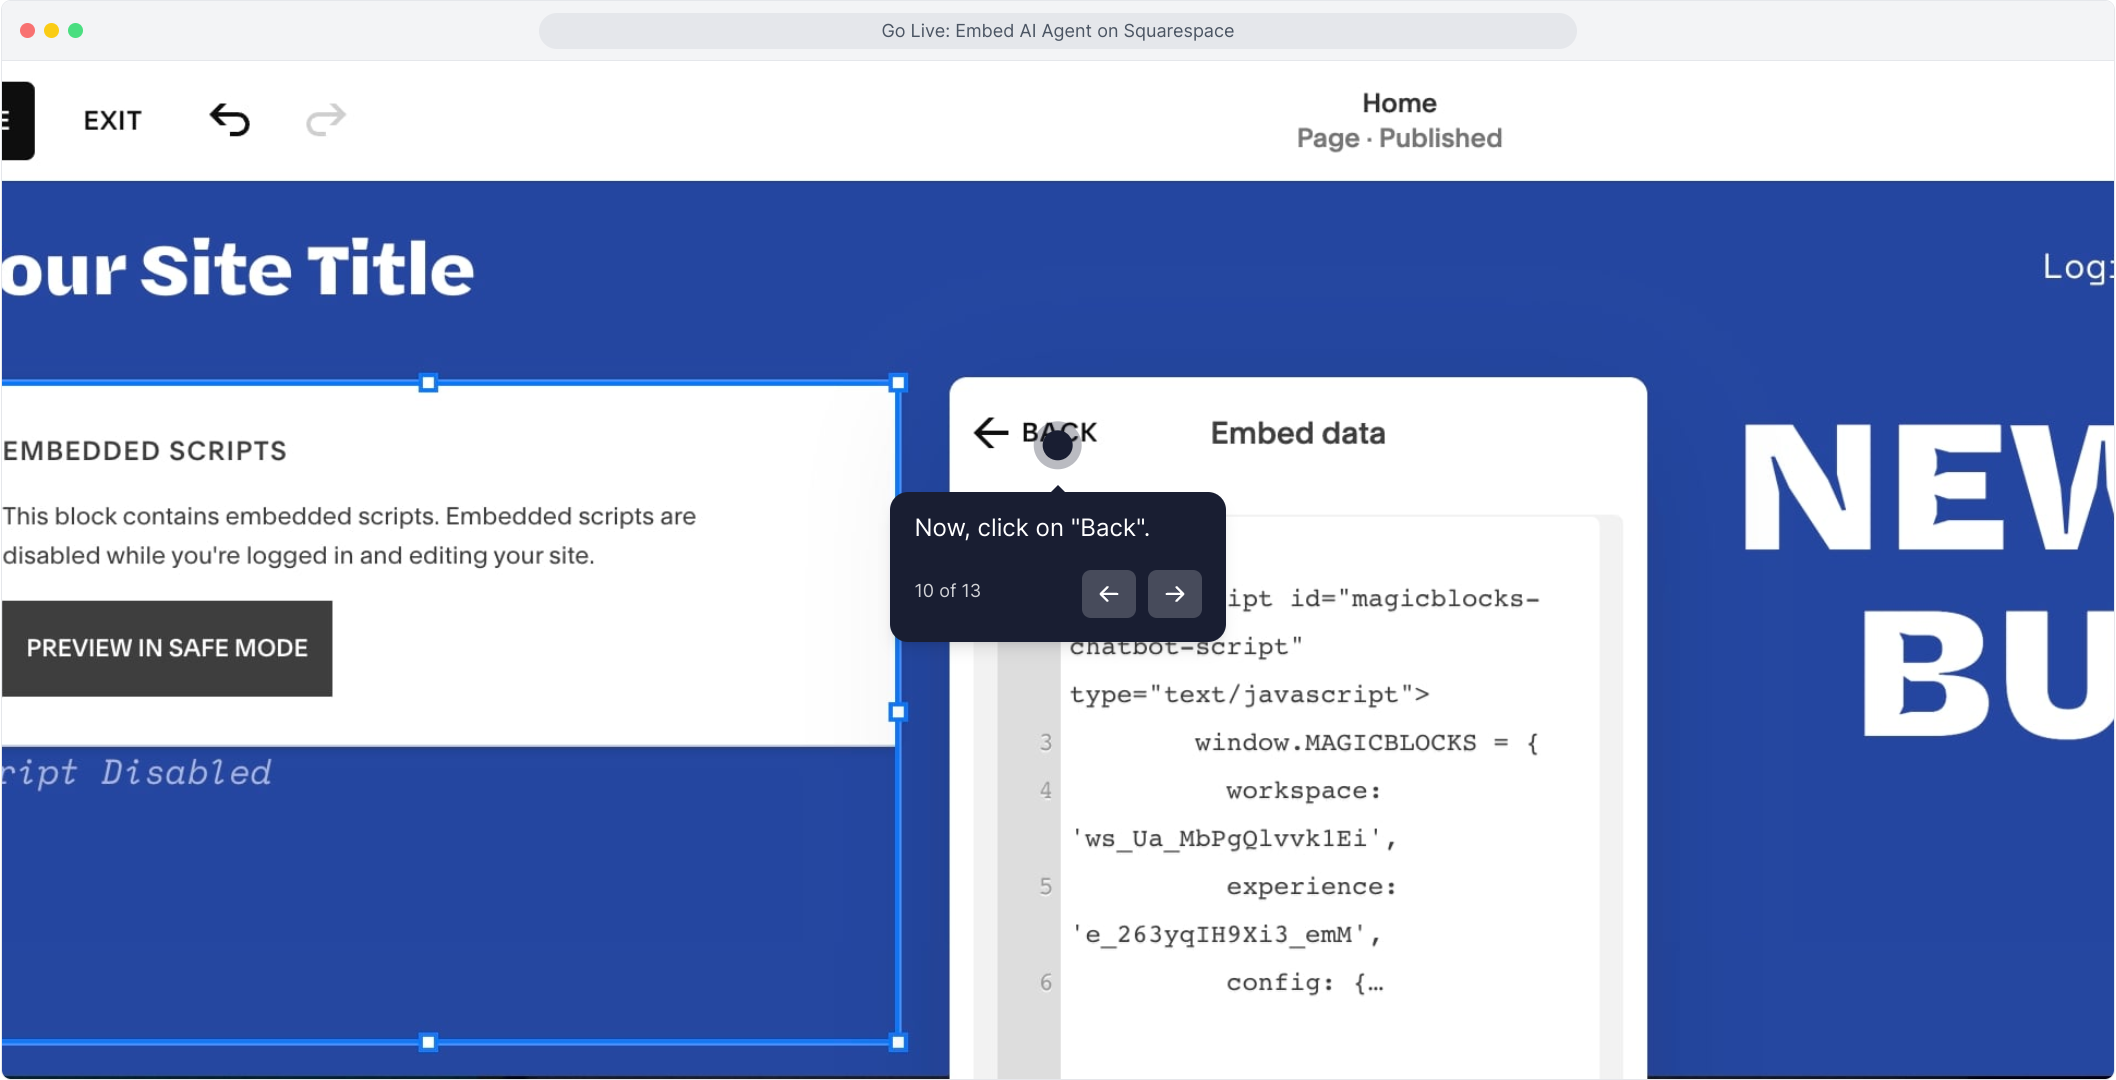Image resolution: width=2116 pixels, height=1080 pixels.
Task: Click the bottom-center resize handle of block
Action: pyautogui.click(x=428, y=1042)
